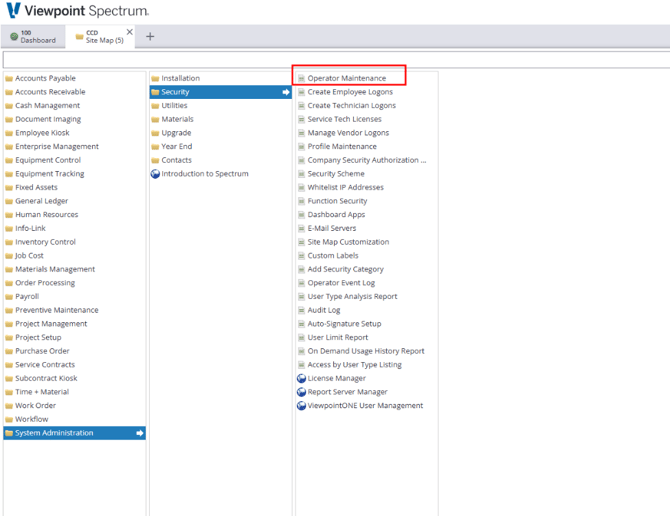This screenshot has height=516, width=670.
Task: Open Operator Maintenance
Action: tap(347, 78)
